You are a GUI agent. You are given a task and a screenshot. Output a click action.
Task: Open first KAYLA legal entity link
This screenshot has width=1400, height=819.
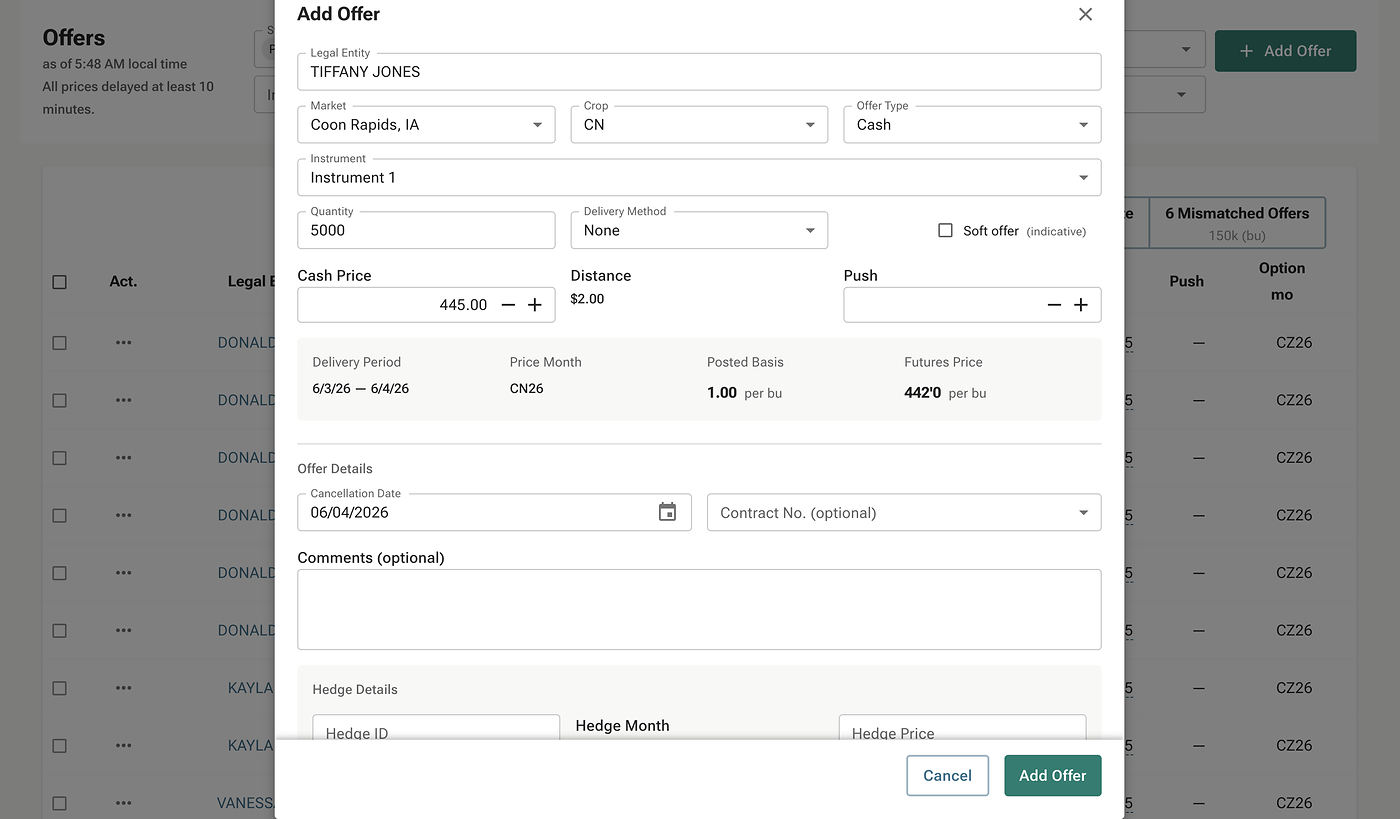pos(251,688)
